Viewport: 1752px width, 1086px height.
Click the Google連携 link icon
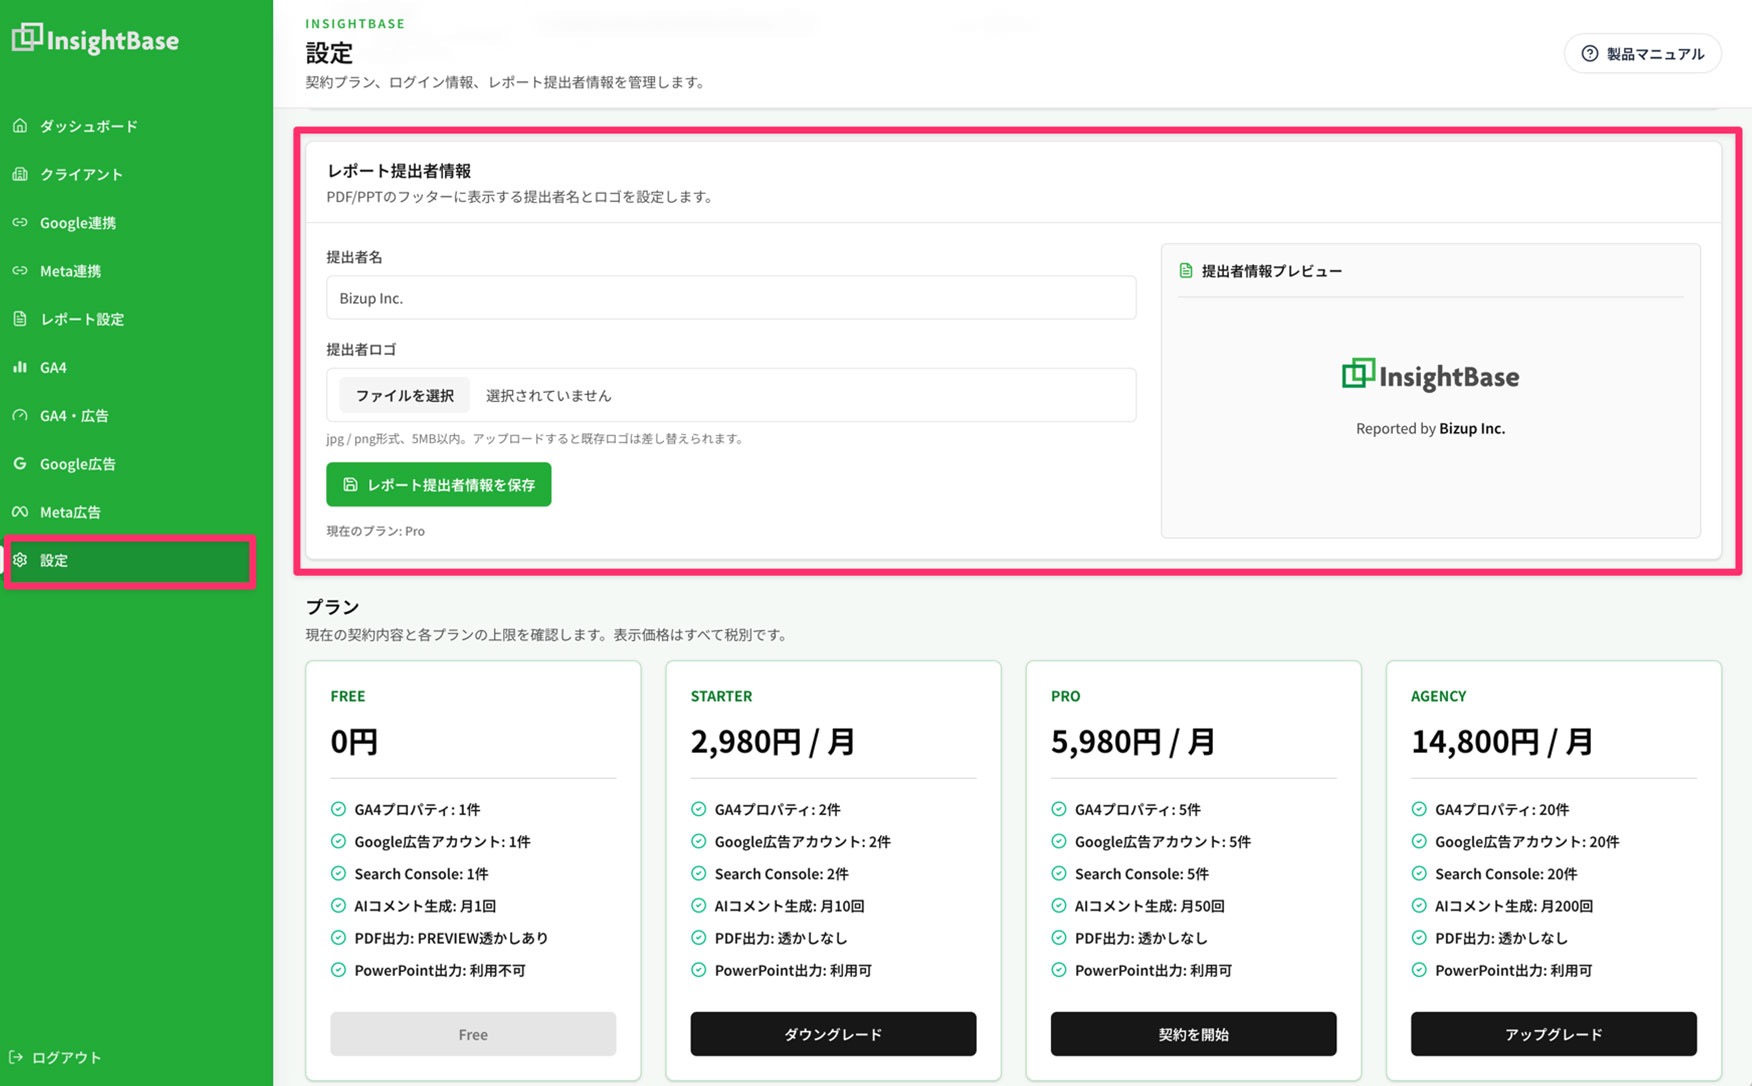pyautogui.click(x=20, y=222)
